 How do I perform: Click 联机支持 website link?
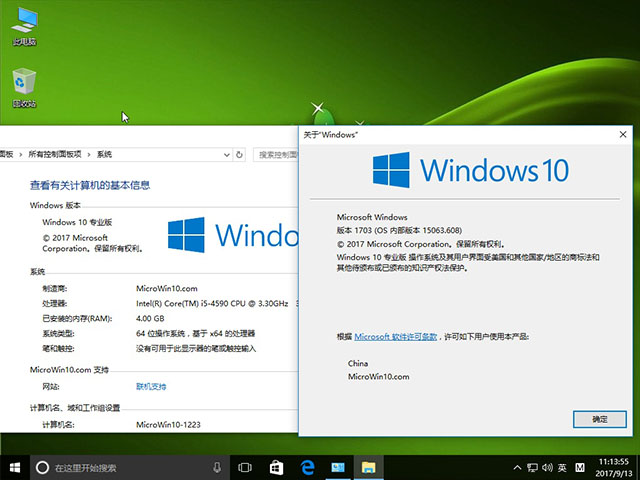(151, 387)
